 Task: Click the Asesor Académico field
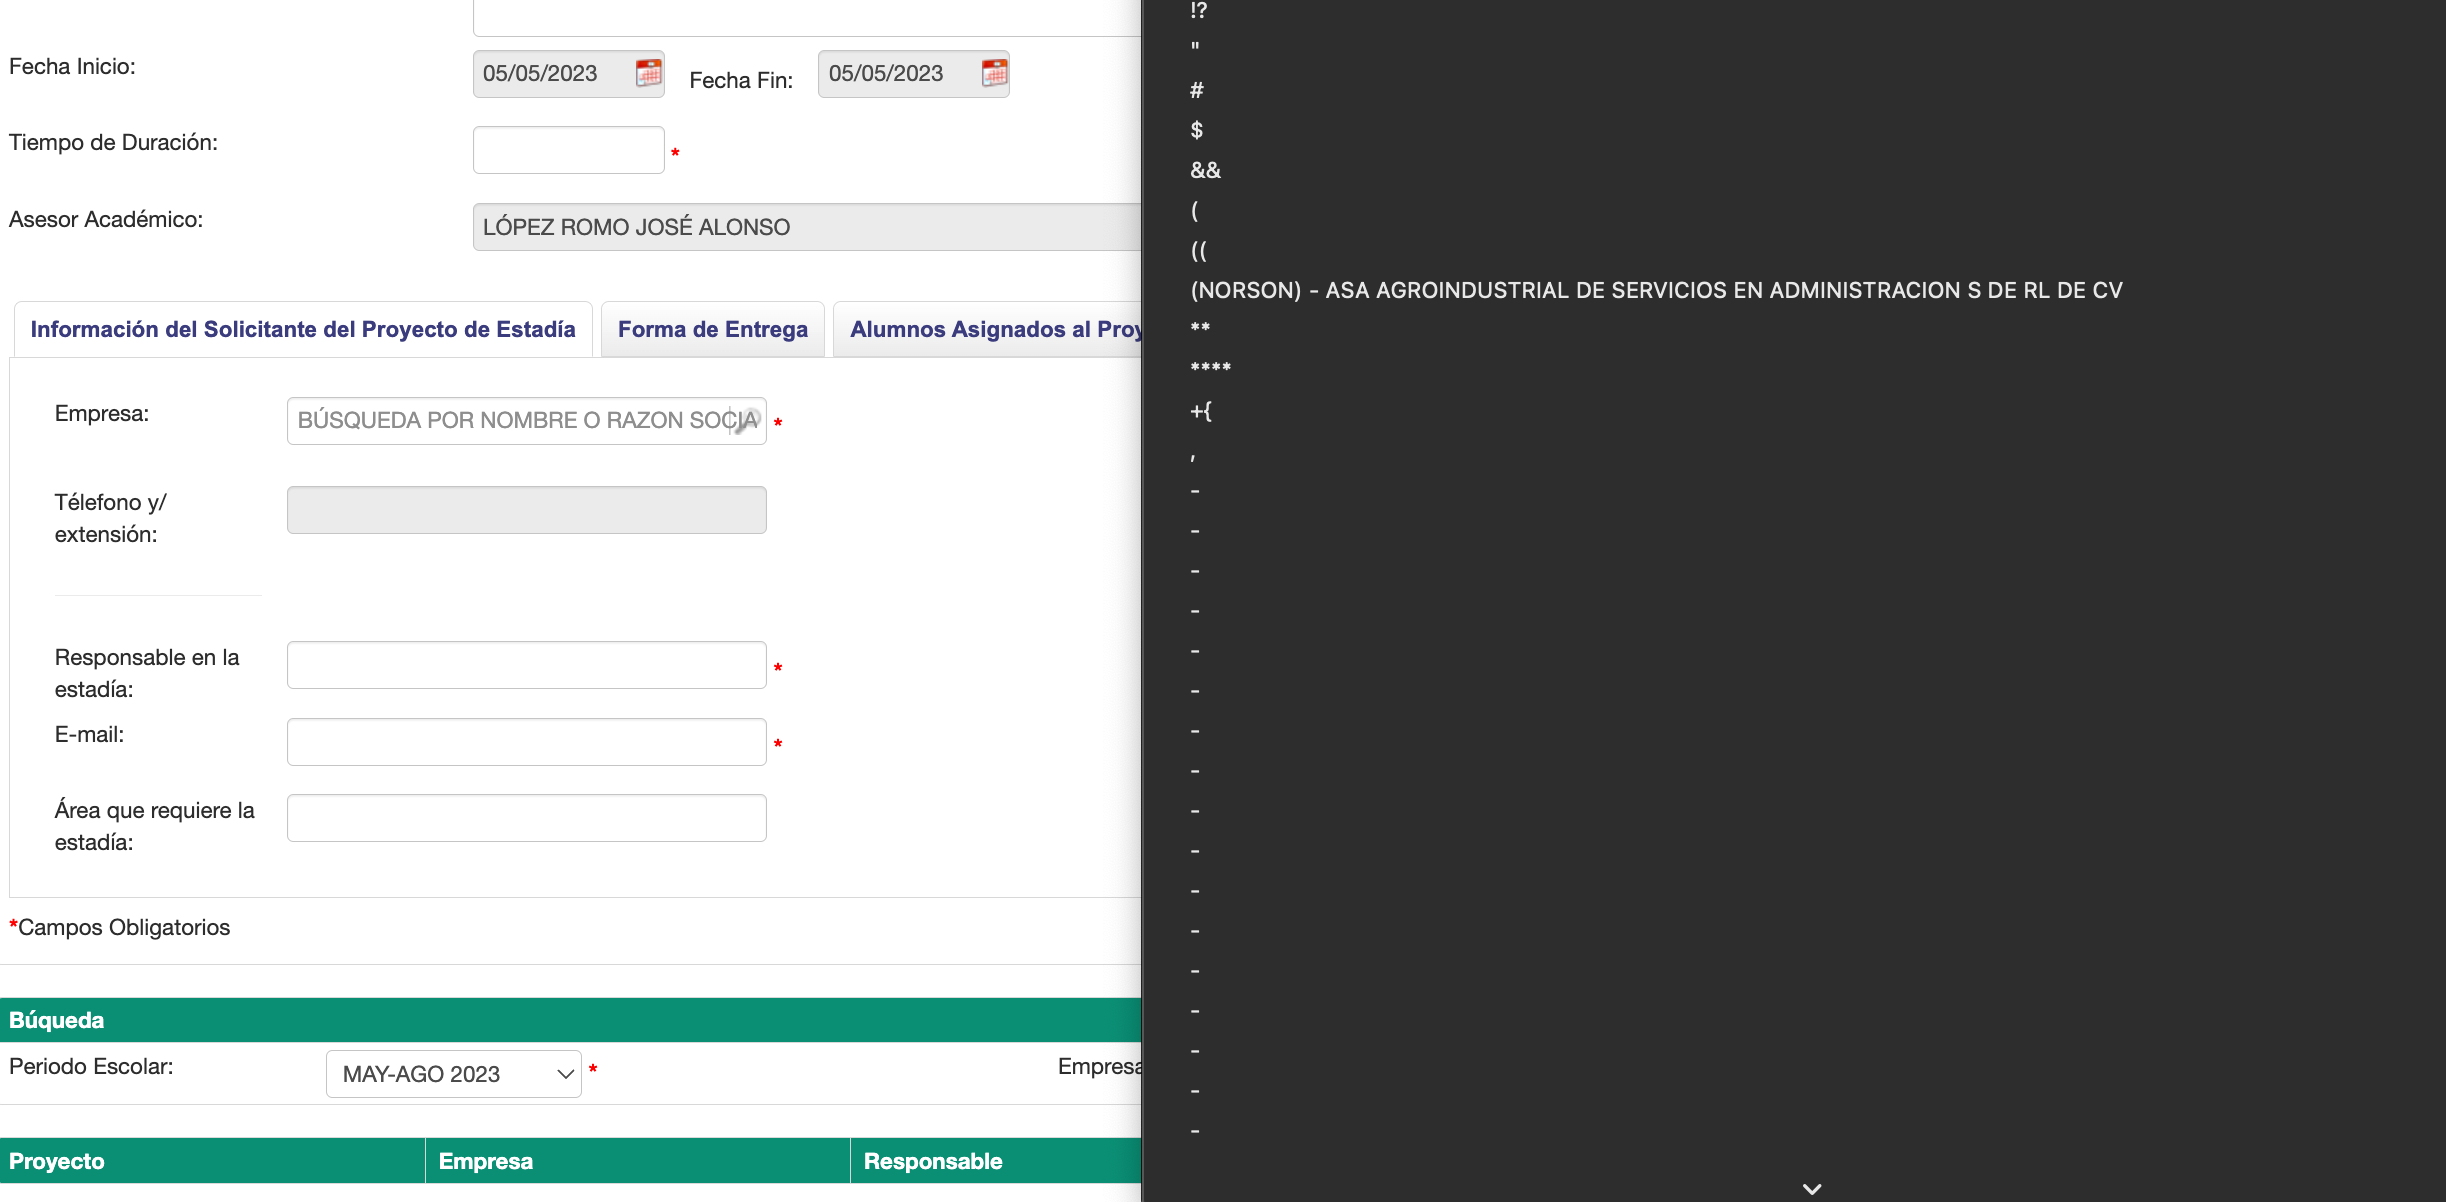806,227
